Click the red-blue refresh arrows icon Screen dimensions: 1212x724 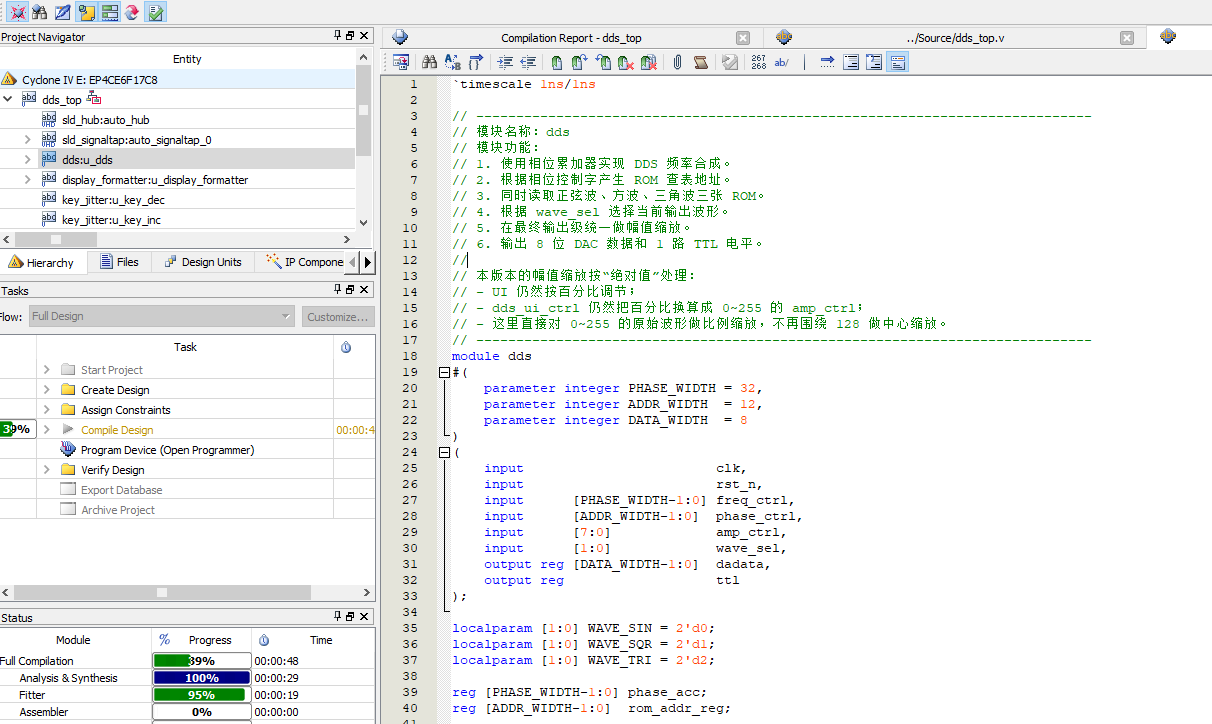132,12
